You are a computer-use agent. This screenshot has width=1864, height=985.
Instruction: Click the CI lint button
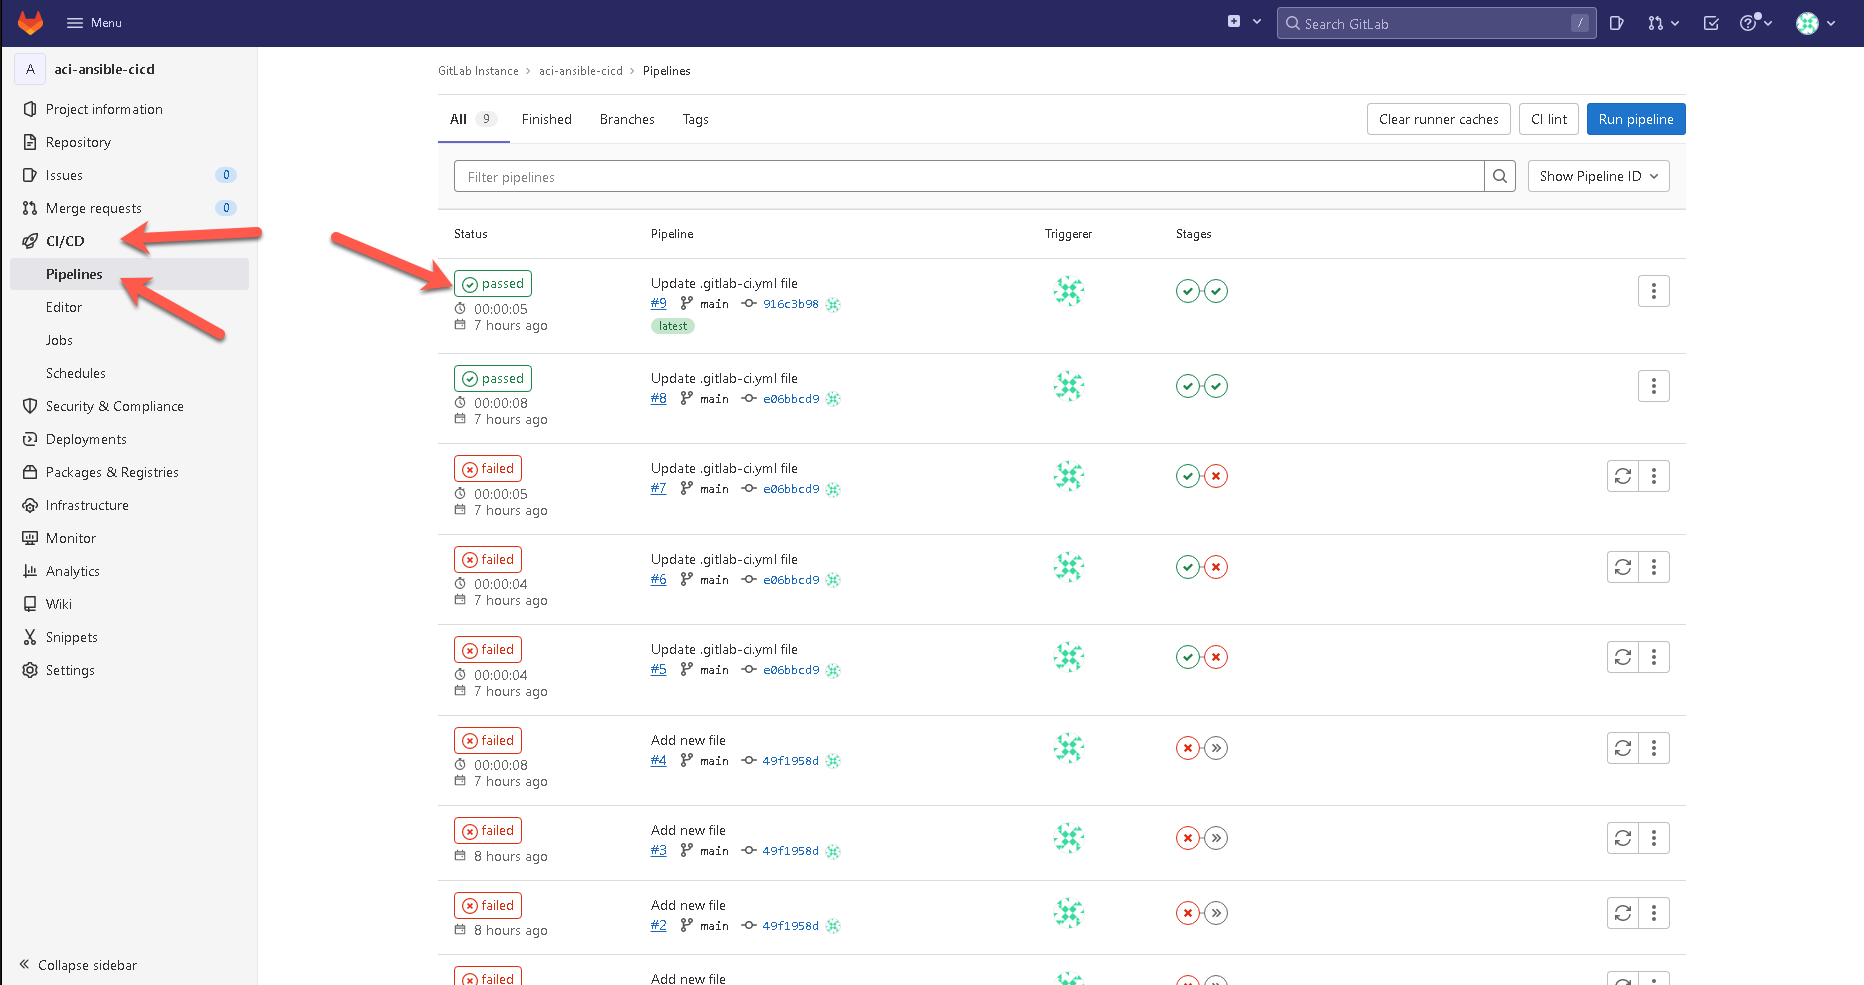click(x=1549, y=119)
